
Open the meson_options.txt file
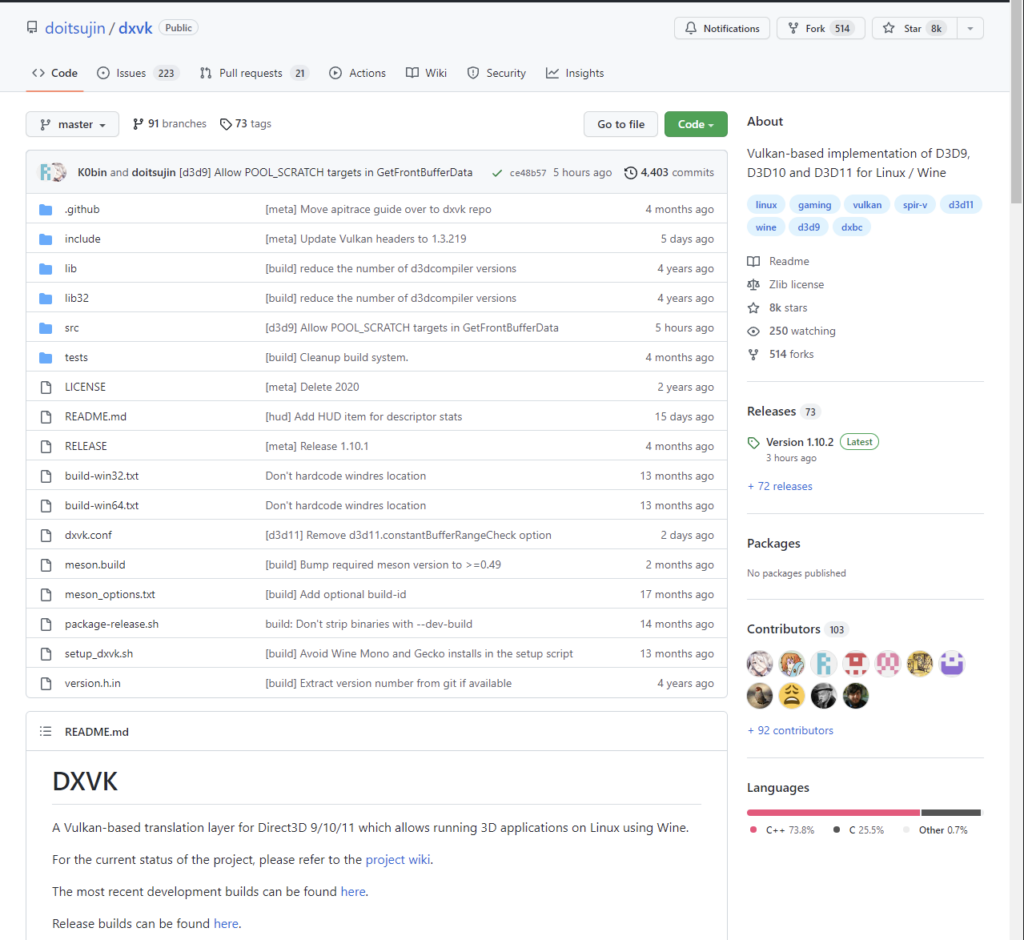pos(110,594)
